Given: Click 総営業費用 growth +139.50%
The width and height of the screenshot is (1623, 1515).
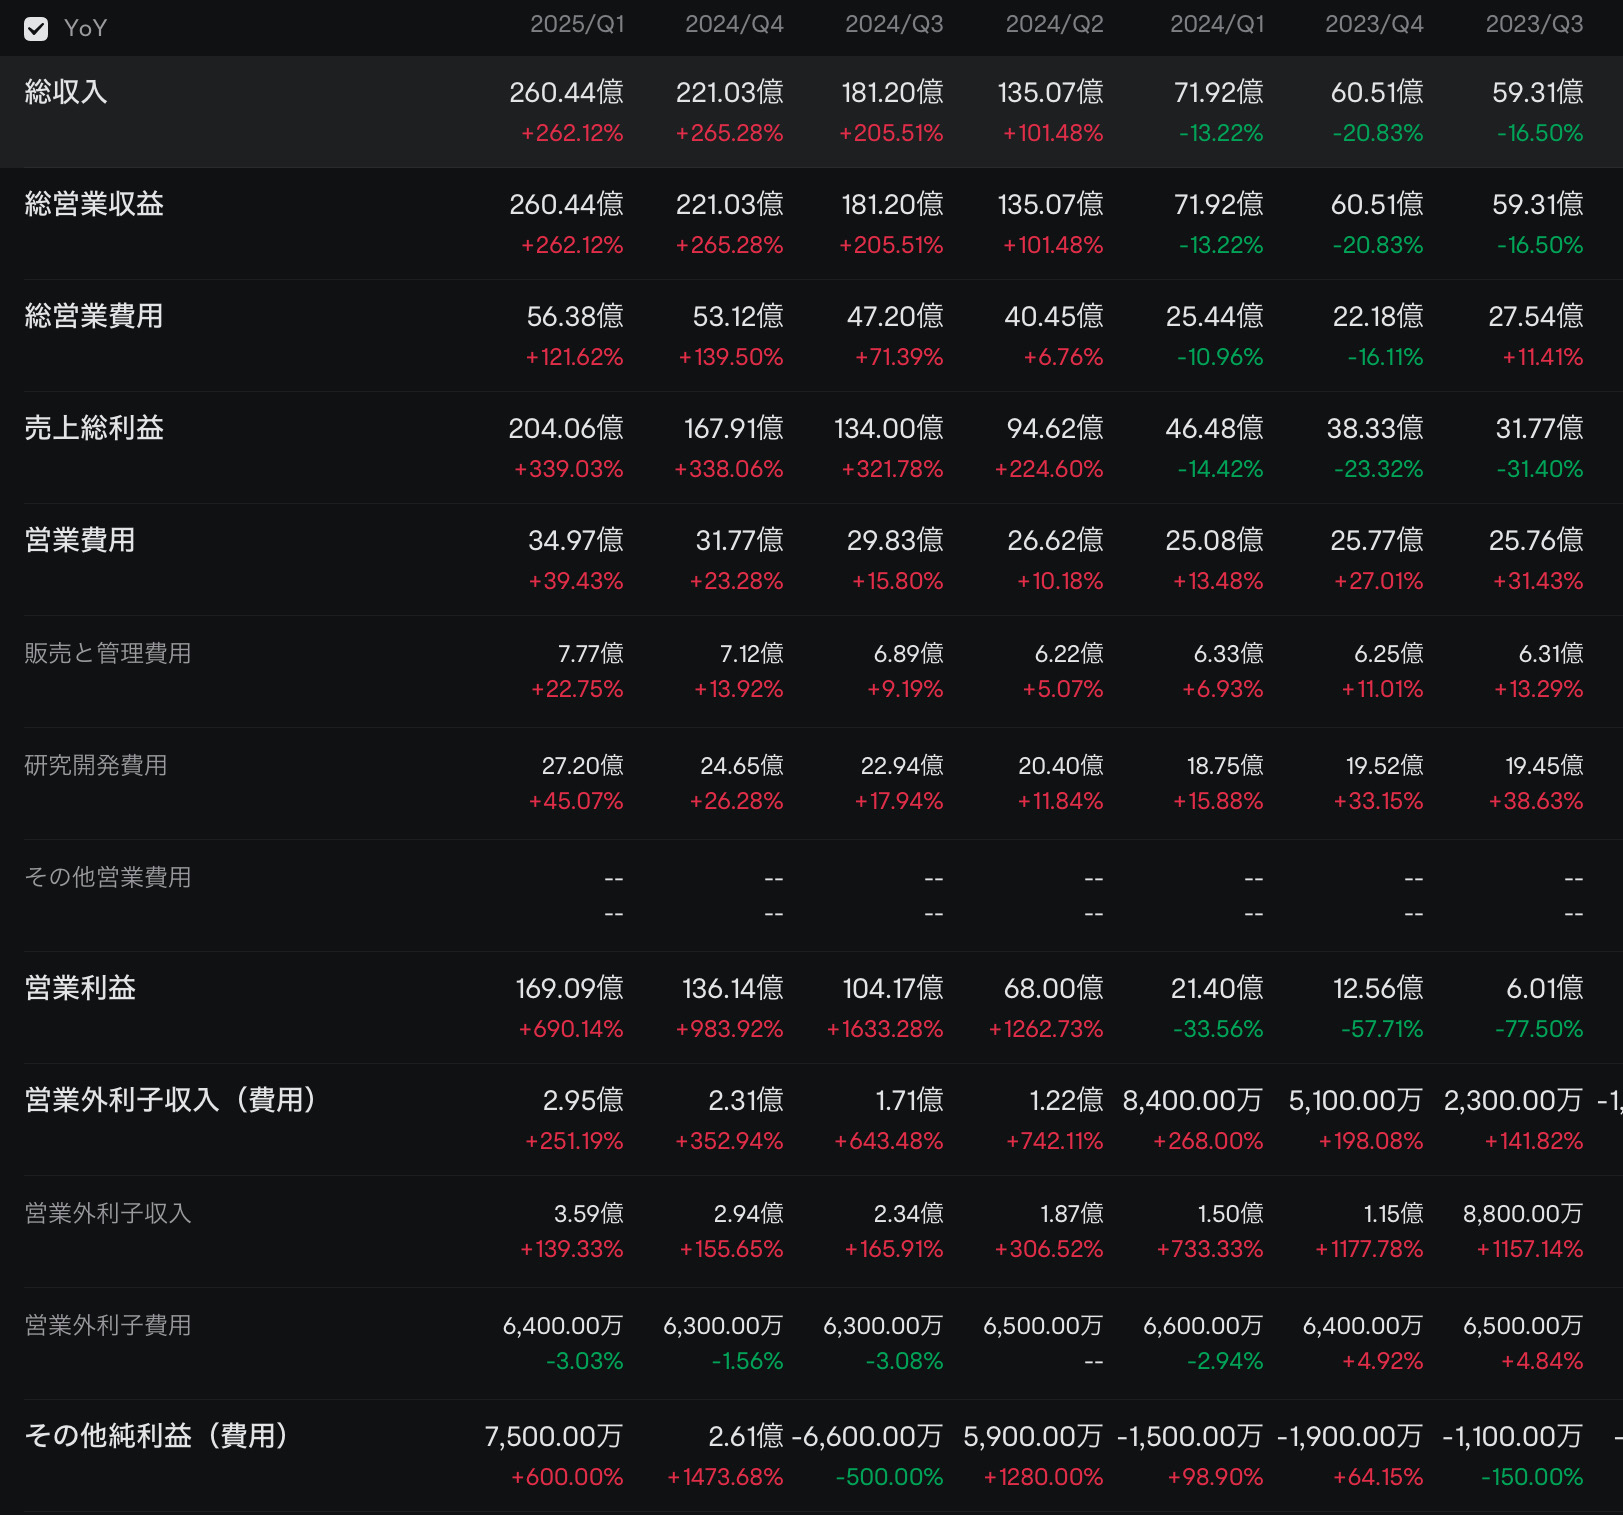Looking at the screenshot, I should 730,357.
